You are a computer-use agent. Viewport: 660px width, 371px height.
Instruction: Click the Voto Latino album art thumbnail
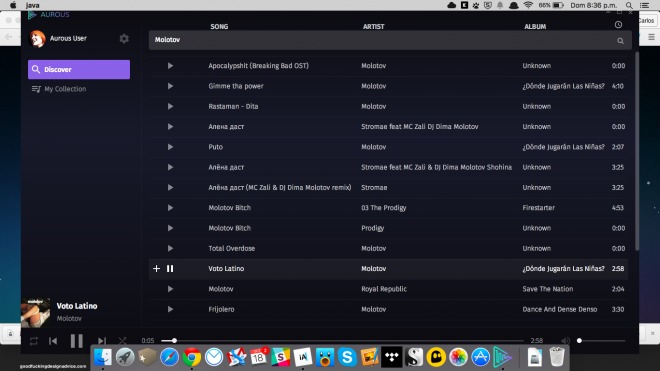[x=36, y=313]
